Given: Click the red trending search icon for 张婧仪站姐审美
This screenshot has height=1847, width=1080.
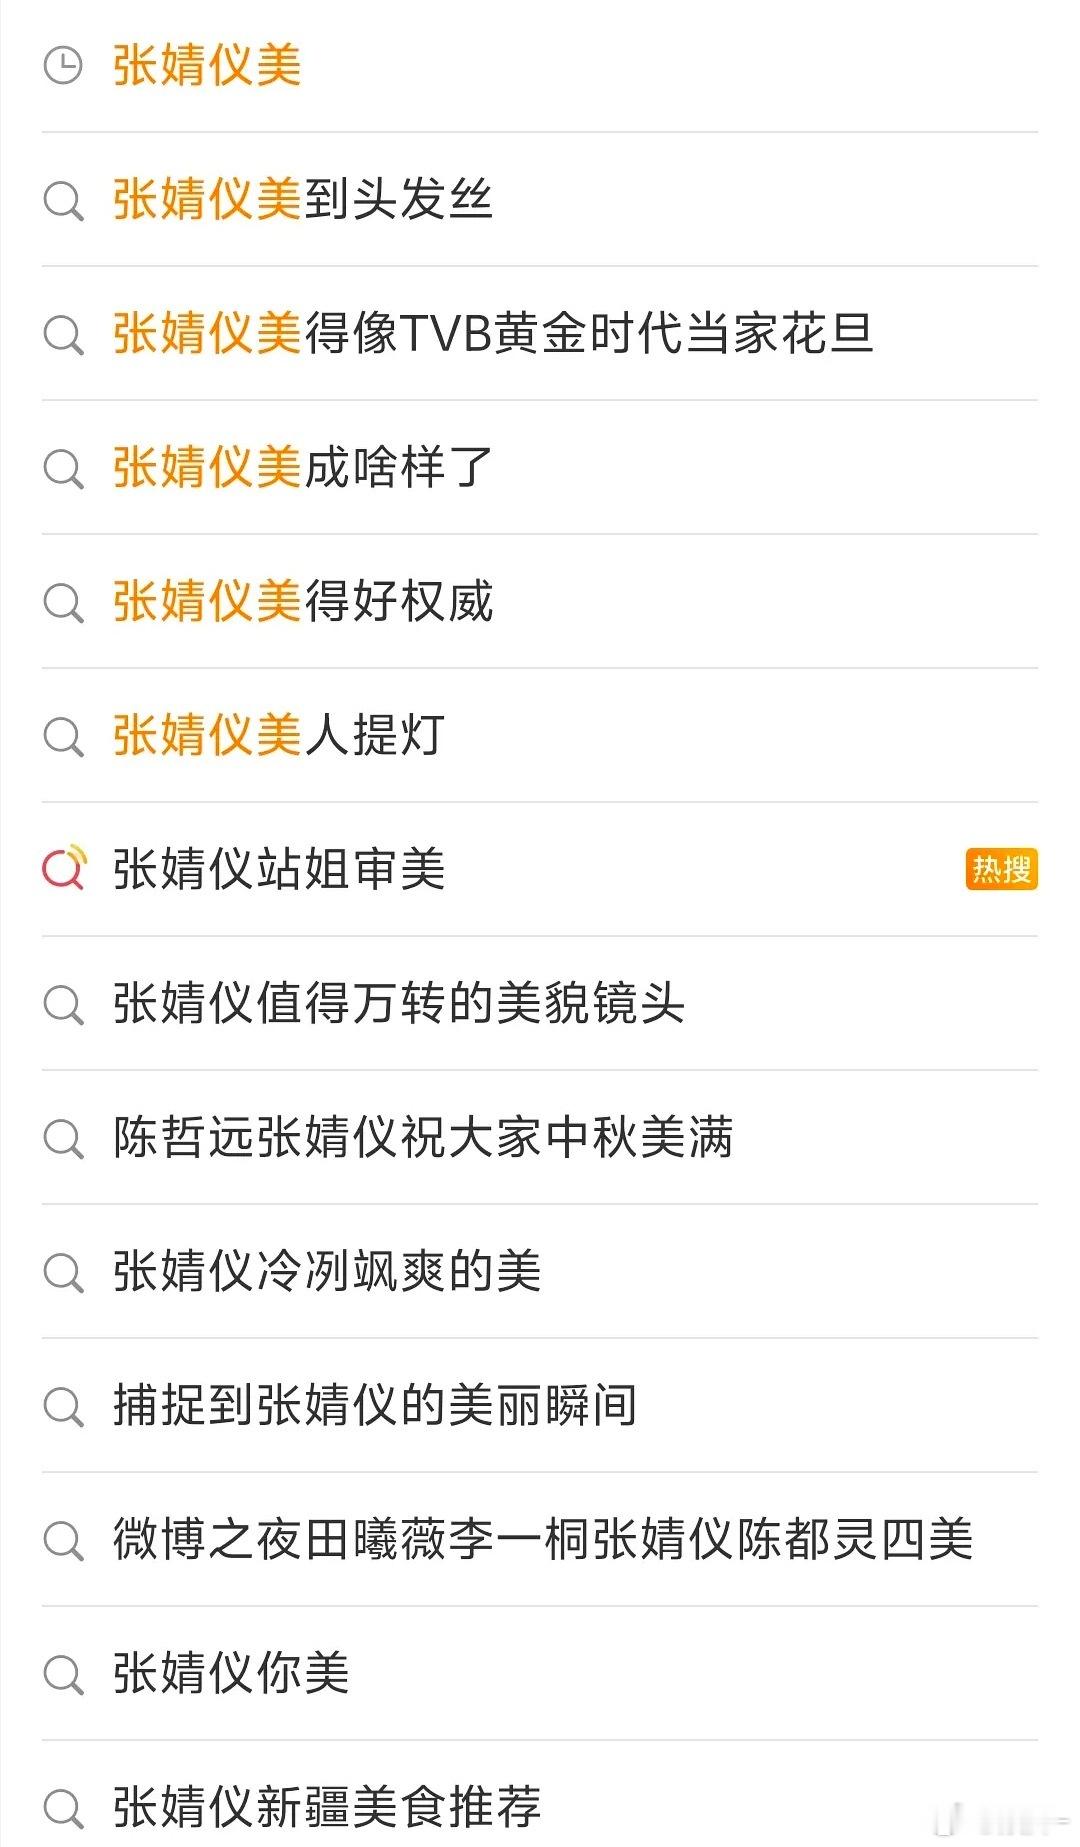Looking at the screenshot, I should pos(64,868).
